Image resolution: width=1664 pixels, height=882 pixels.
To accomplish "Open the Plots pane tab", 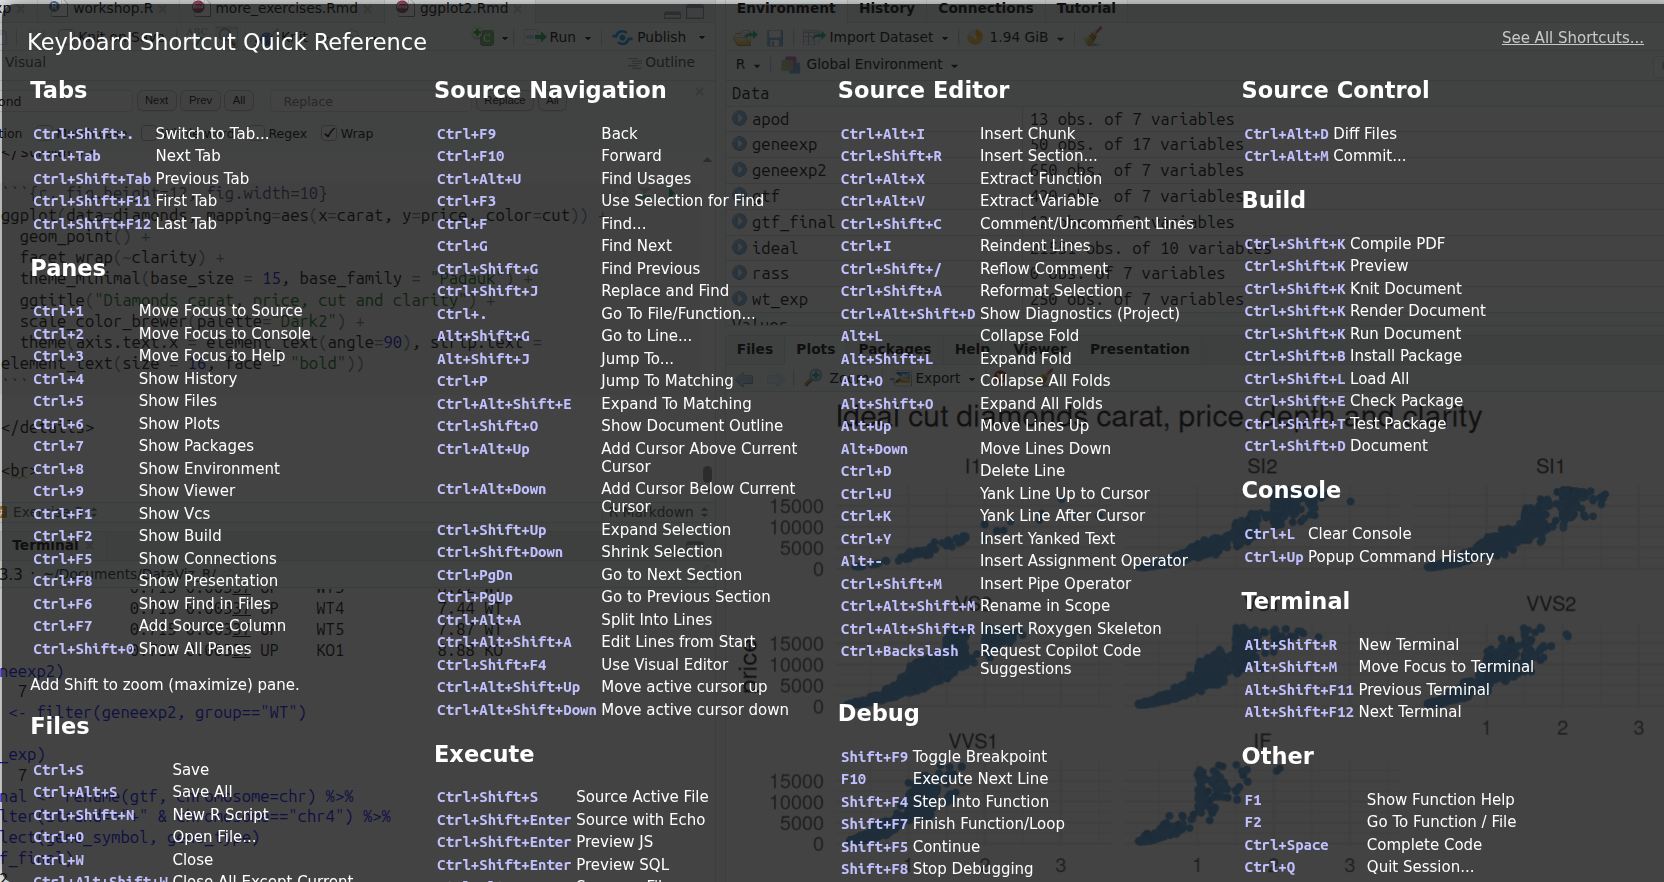I will [x=815, y=349].
